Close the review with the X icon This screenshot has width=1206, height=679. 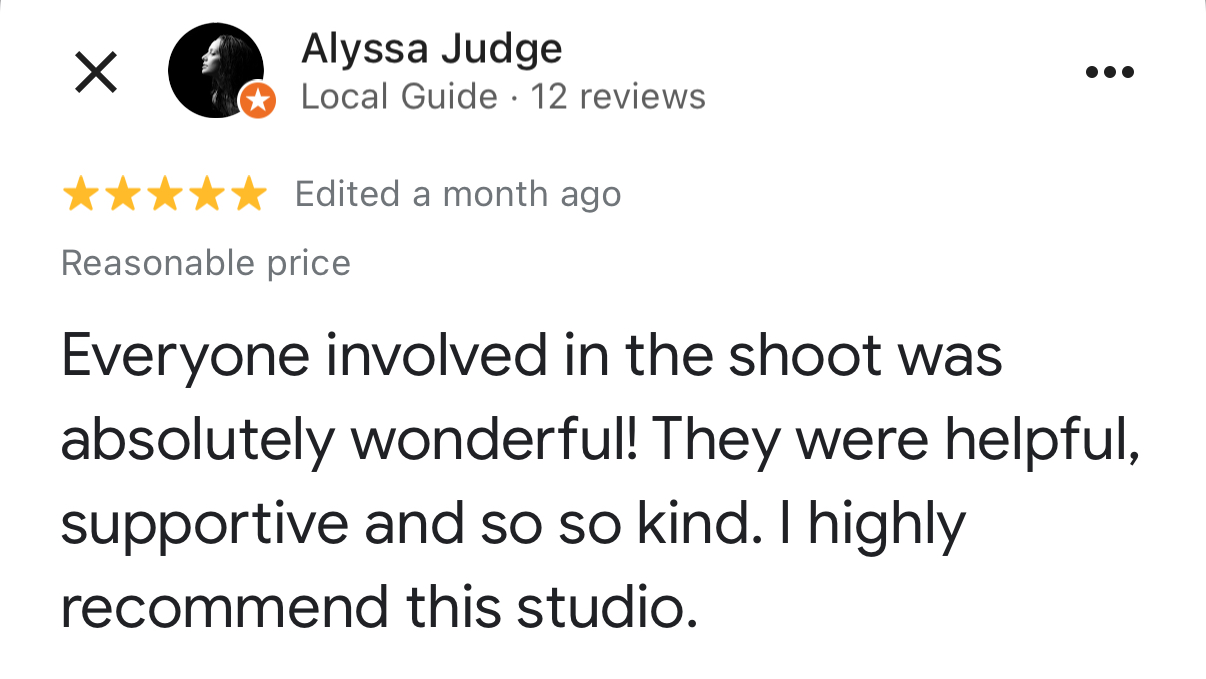coord(97,73)
